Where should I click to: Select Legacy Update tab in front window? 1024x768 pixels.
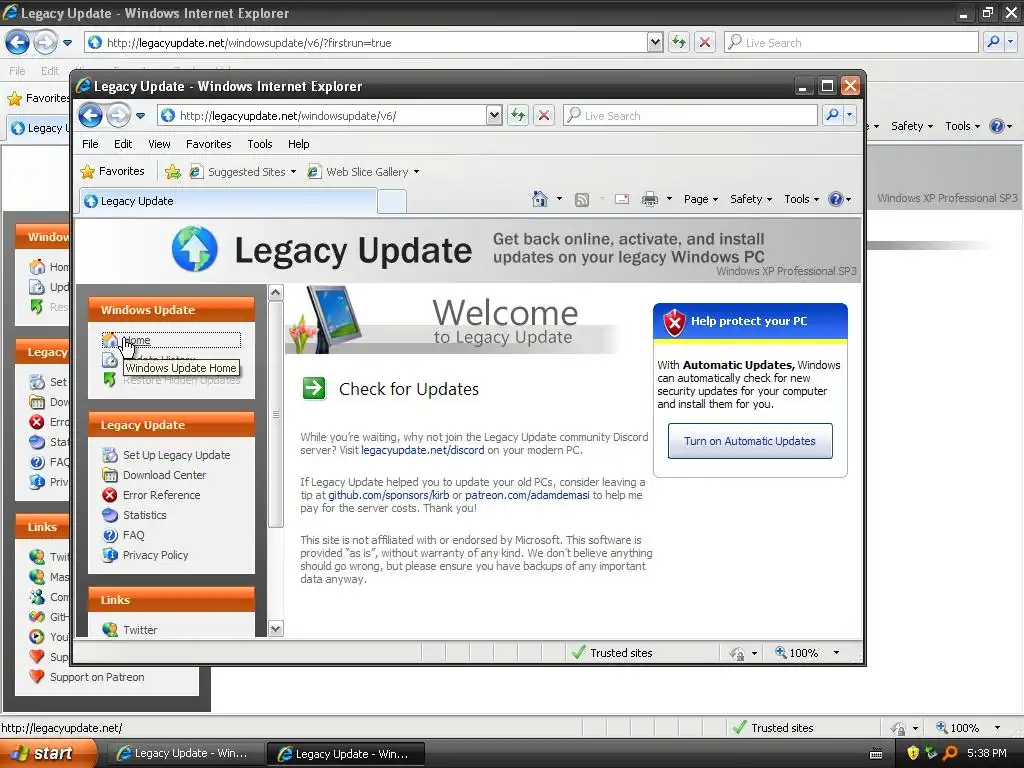[228, 200]
